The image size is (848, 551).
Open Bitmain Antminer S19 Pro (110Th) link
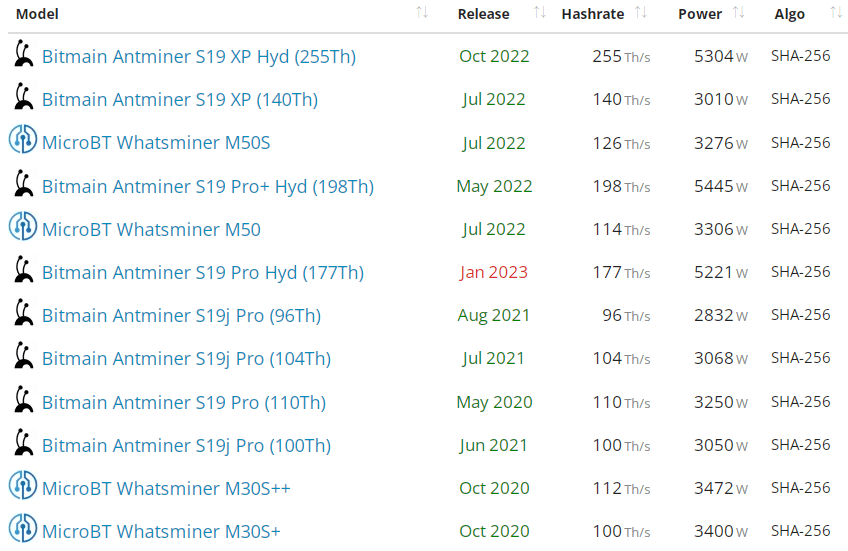(184, 402)
